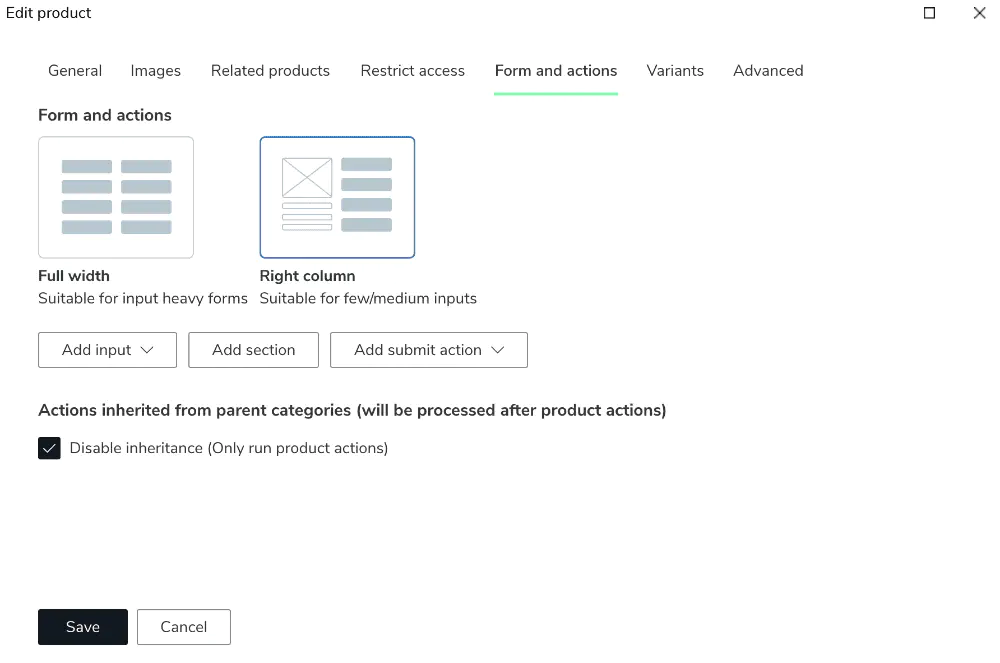The height and width of the screenshot is (663, 1000).
Task: Click the Full width layout preview graphic
Action: coord(115,197)
